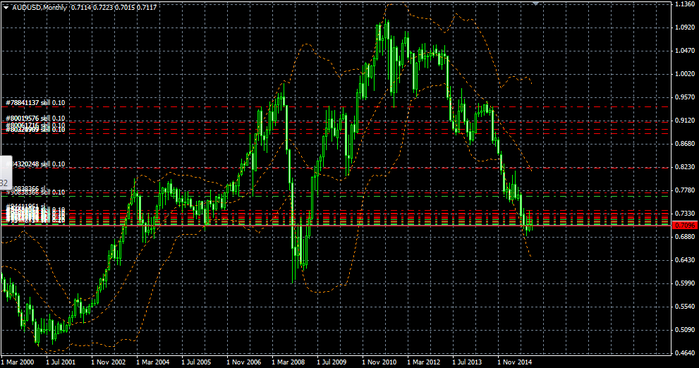This screenshot has height=368, width=699.
Task: Click the 1 Jul 2005 date label
Action: [197, 362]
